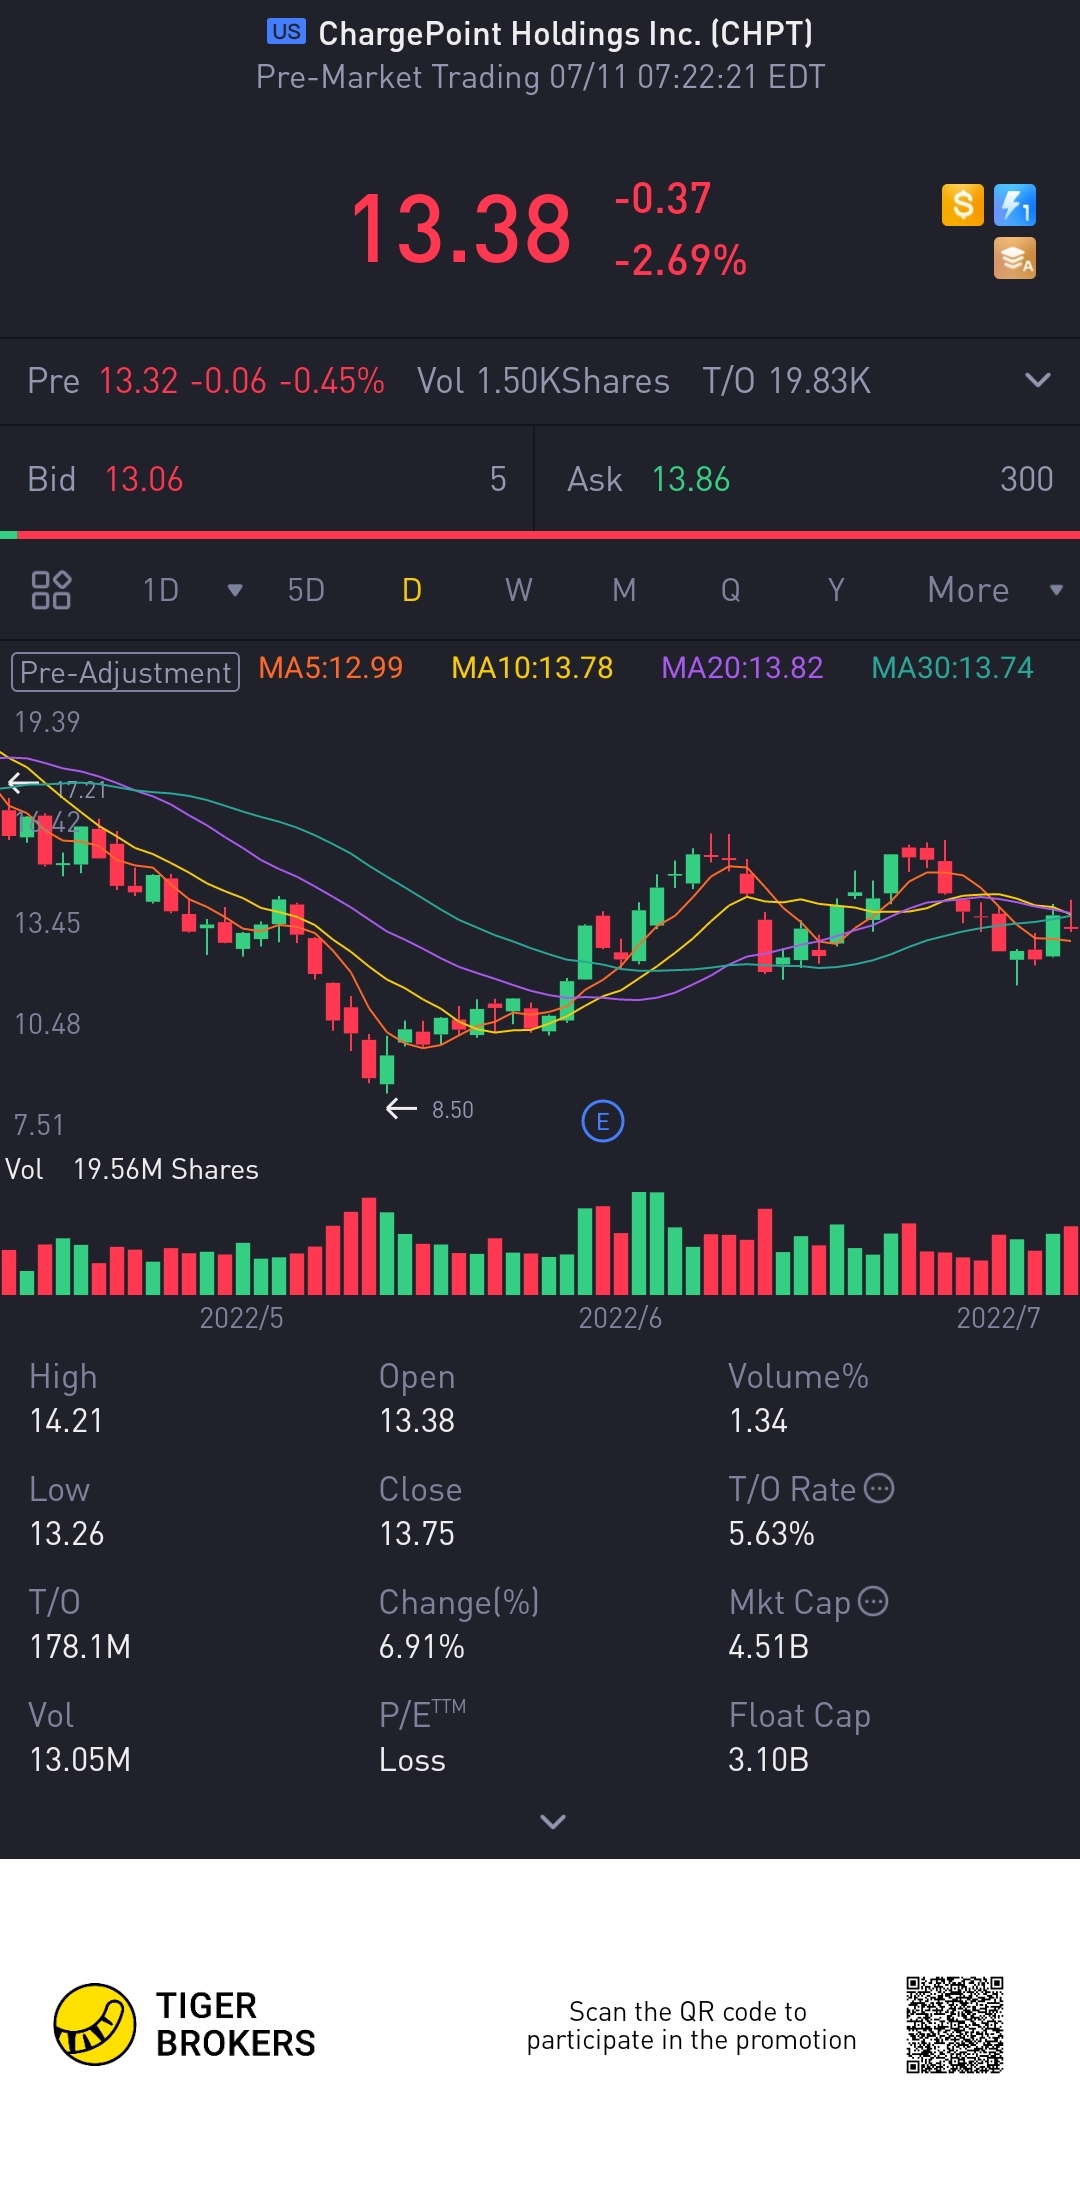Viewport: 1080px width, 2191px height.
Task: Tap the Bid price 13.06
Action: (144, 479)
